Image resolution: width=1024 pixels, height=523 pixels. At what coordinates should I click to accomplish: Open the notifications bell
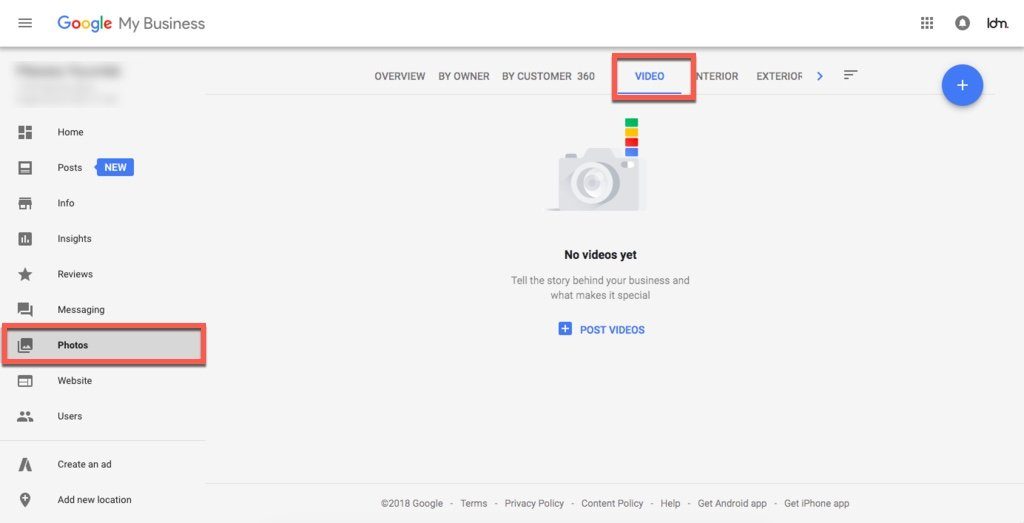click(x=962, y=24)
